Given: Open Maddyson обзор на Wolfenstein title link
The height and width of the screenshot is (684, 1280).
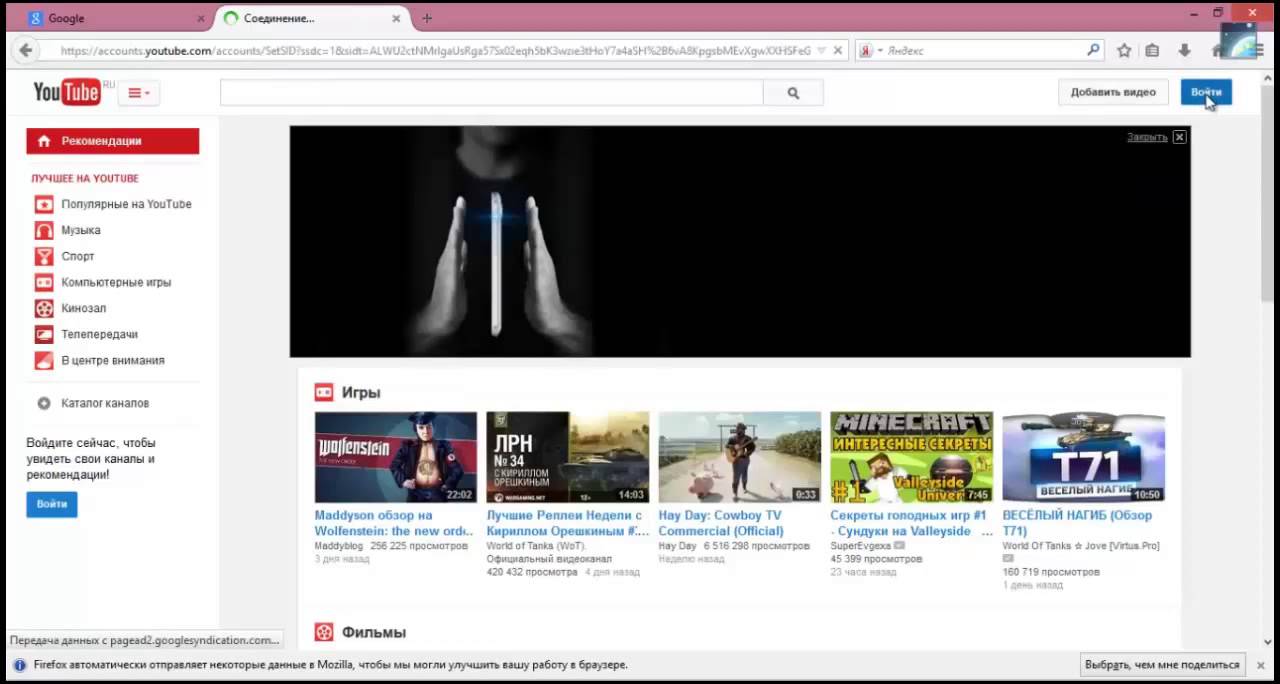Looking at the screenshot, I should coord(392,523).
